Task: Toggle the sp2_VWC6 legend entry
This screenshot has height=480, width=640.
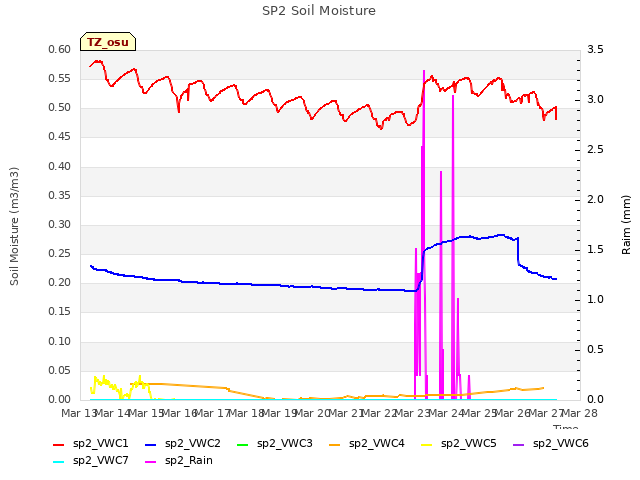Action: [x=551, y=444]
